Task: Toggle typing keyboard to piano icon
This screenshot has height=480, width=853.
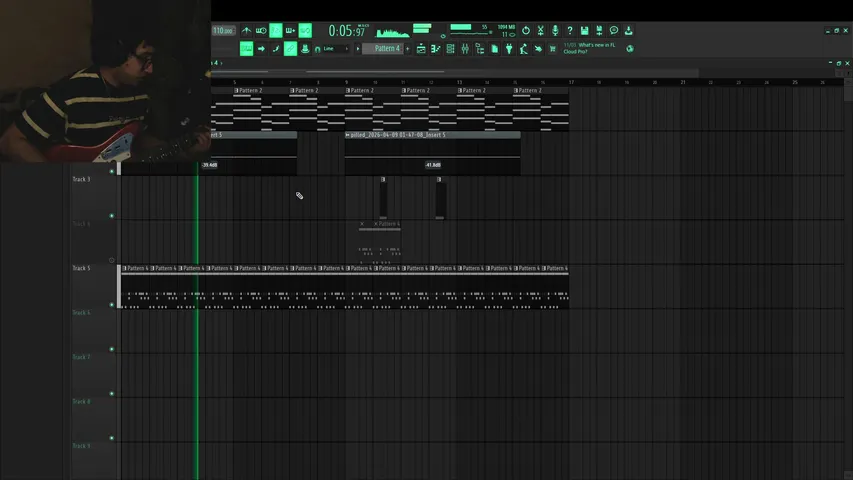Action: click(246, 49)
